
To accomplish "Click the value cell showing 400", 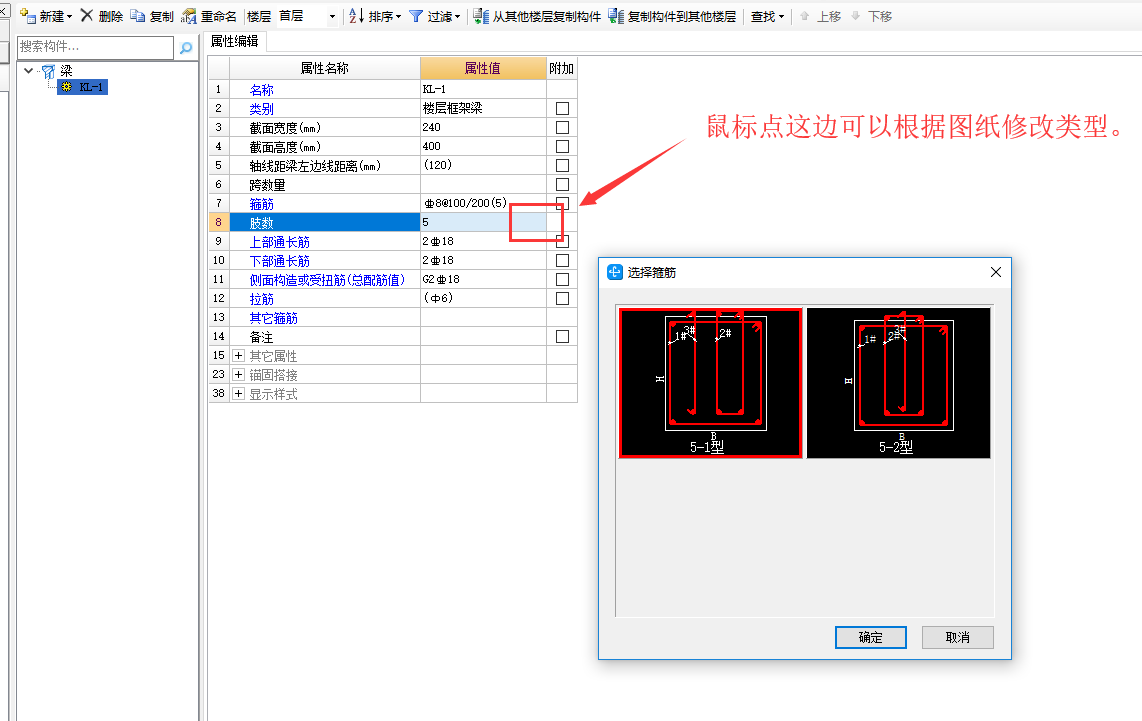I will [483, 146].
